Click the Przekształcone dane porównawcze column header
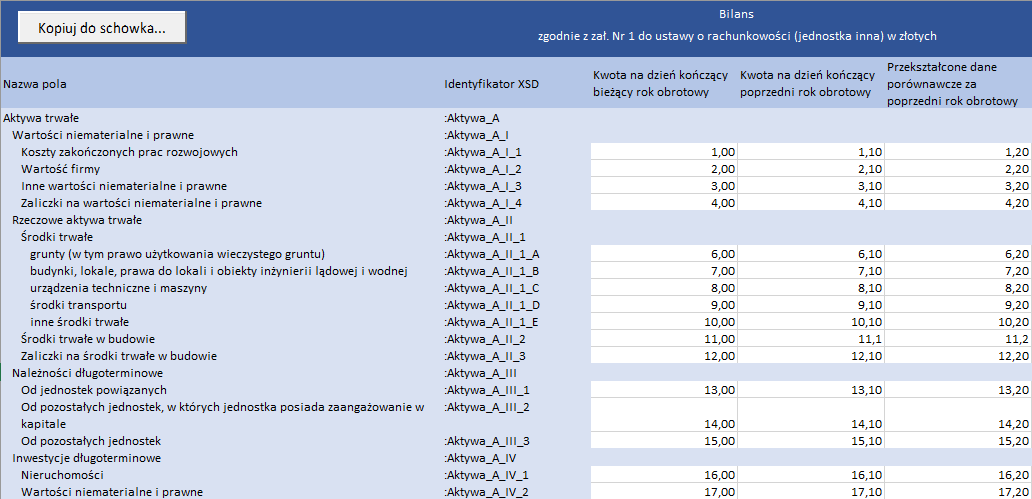This screenshot has height=499, width=1032. coord(952,84)
